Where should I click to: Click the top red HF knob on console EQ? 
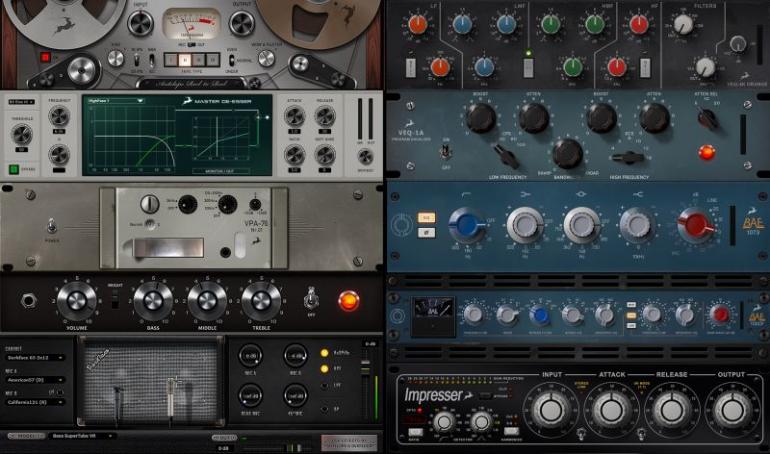click(x=639, y=25)
